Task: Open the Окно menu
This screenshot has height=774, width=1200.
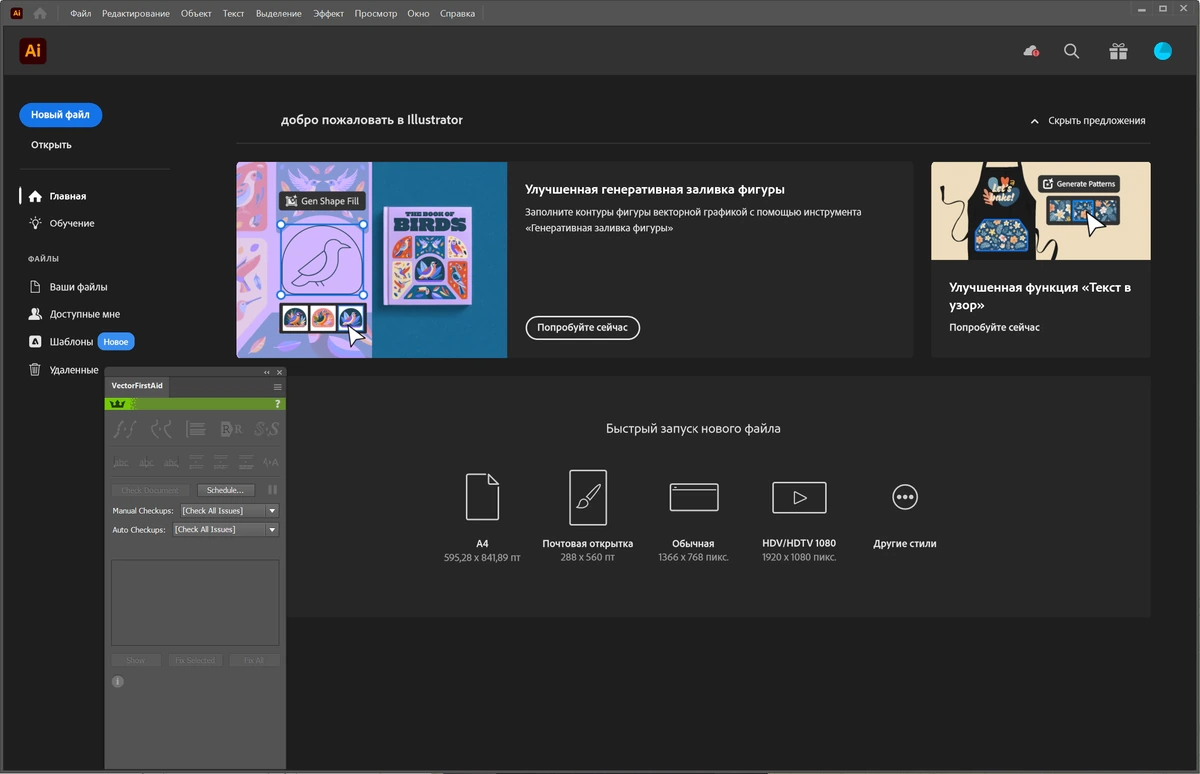Action: 418,14
